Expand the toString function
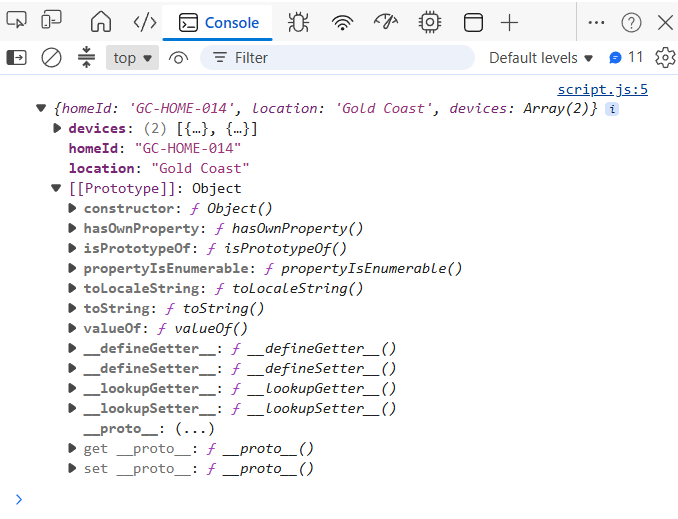Image resolution: width=678 pixels, height=519 pixels. pyautogui.click(x=72, y=308)
